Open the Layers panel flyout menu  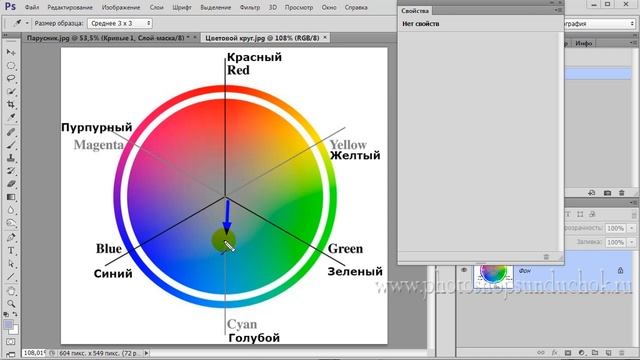(x=633, y=202)
